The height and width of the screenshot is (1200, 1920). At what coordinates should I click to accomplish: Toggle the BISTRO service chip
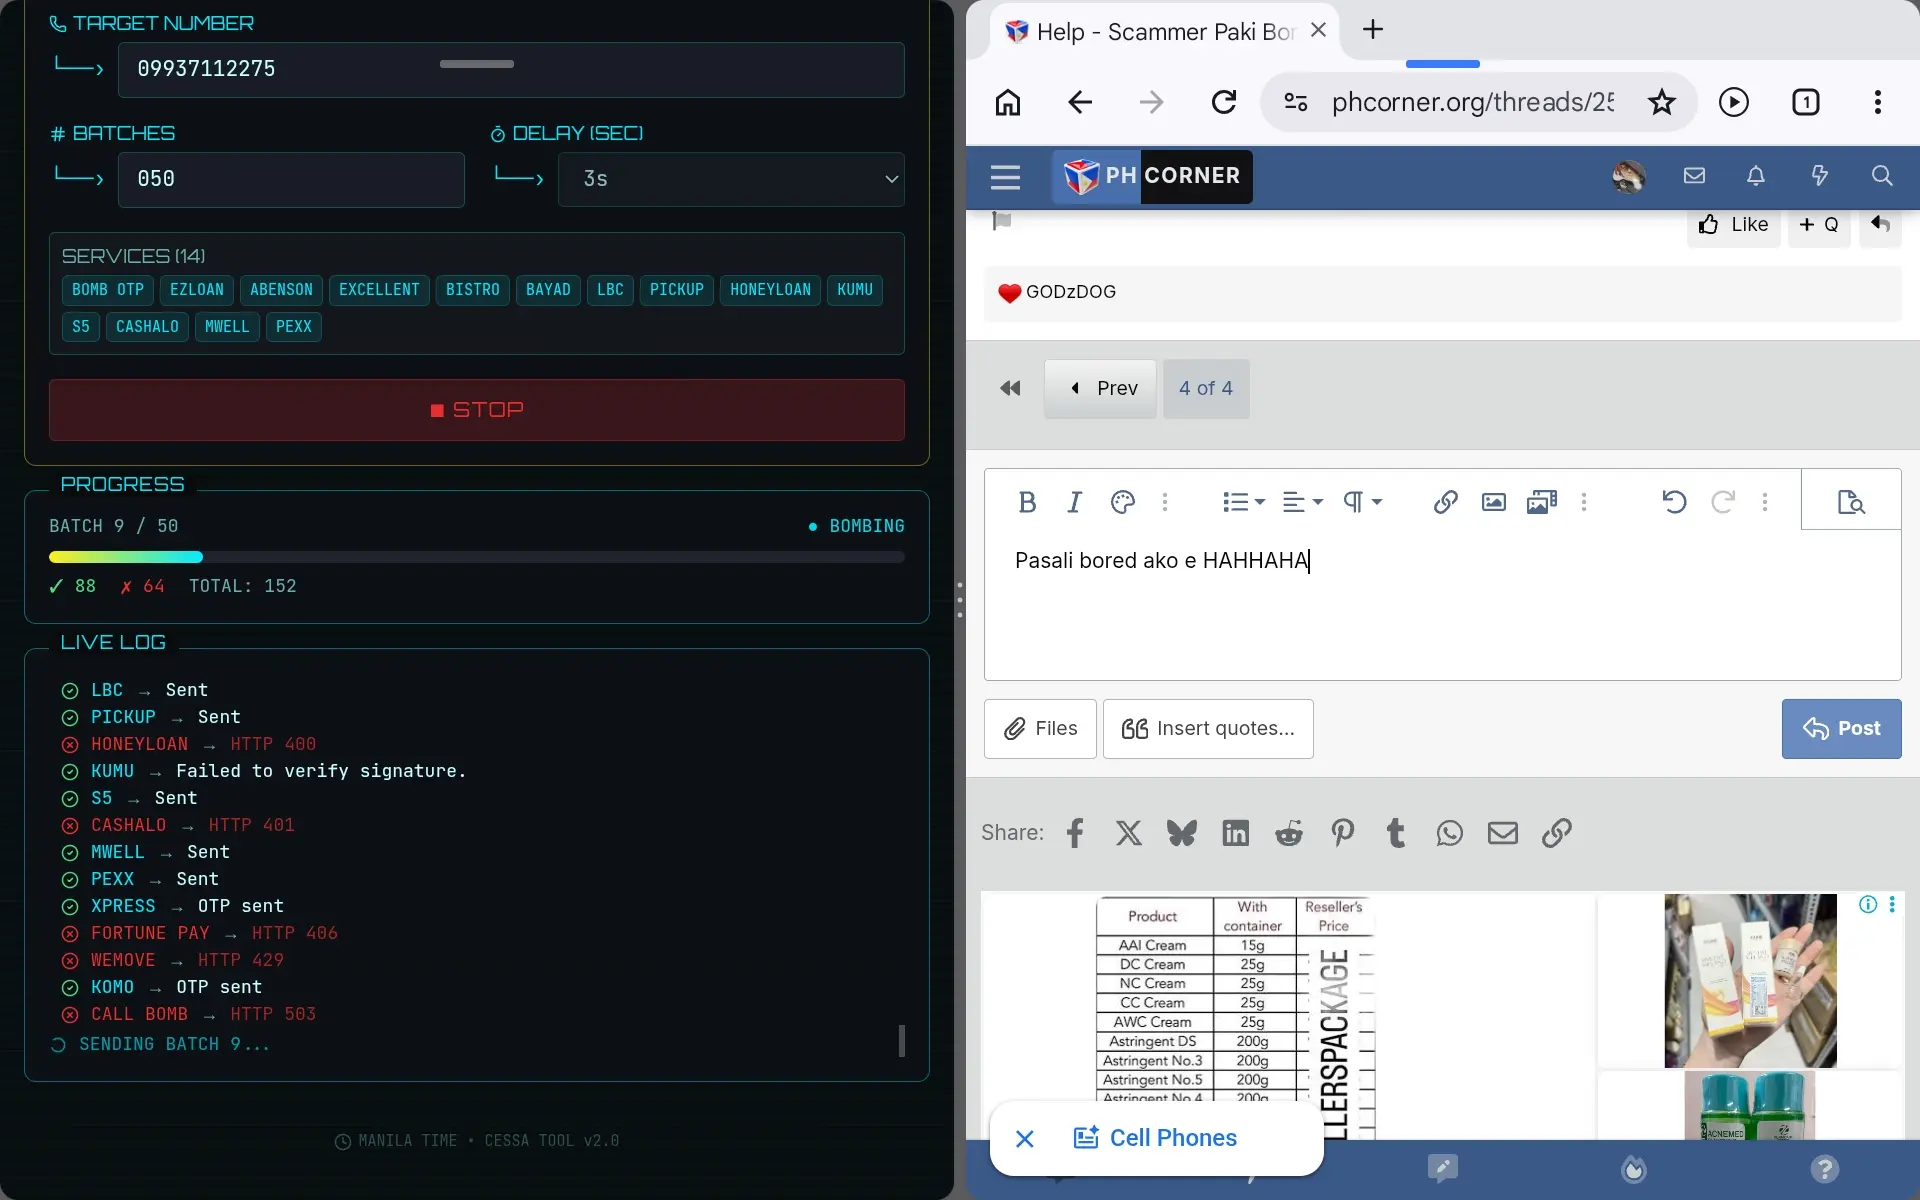pyautogui.click(x=473, y=290)
